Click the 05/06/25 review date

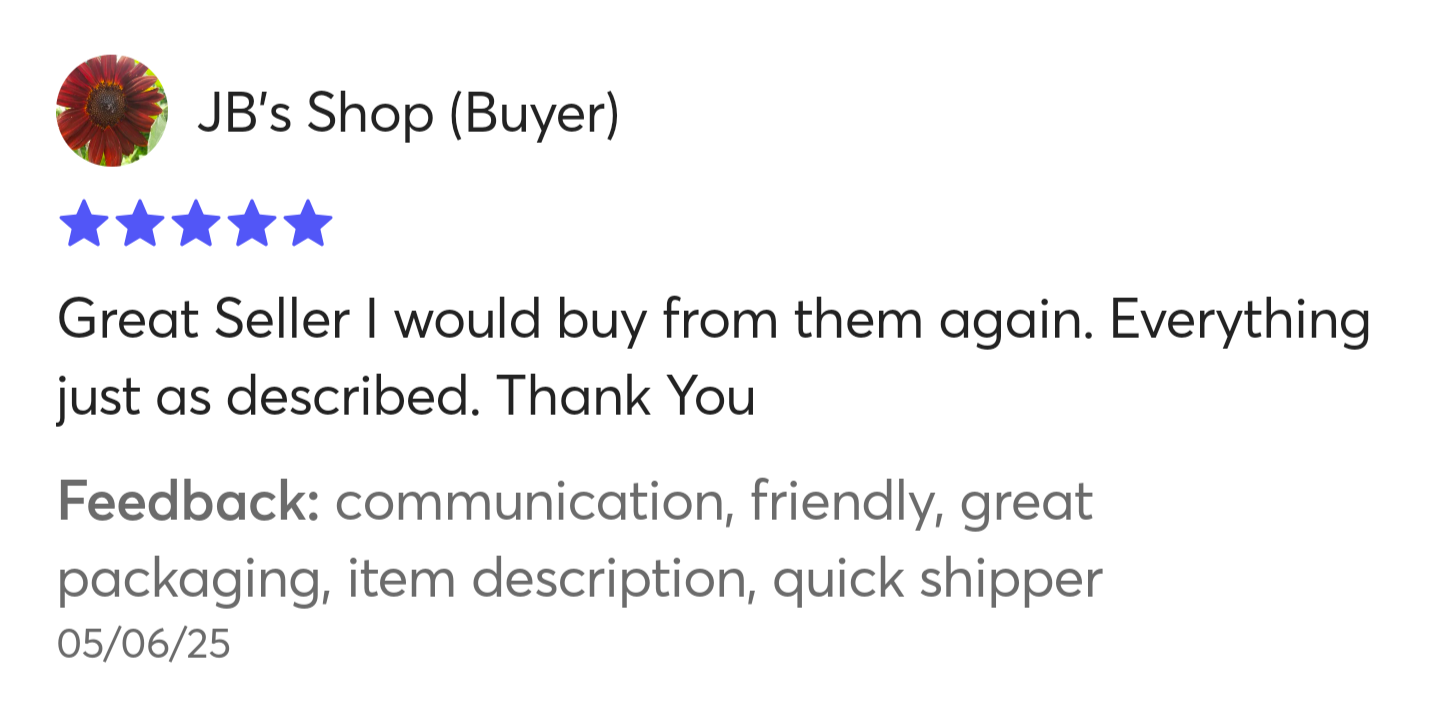click(x=144, y=644)
